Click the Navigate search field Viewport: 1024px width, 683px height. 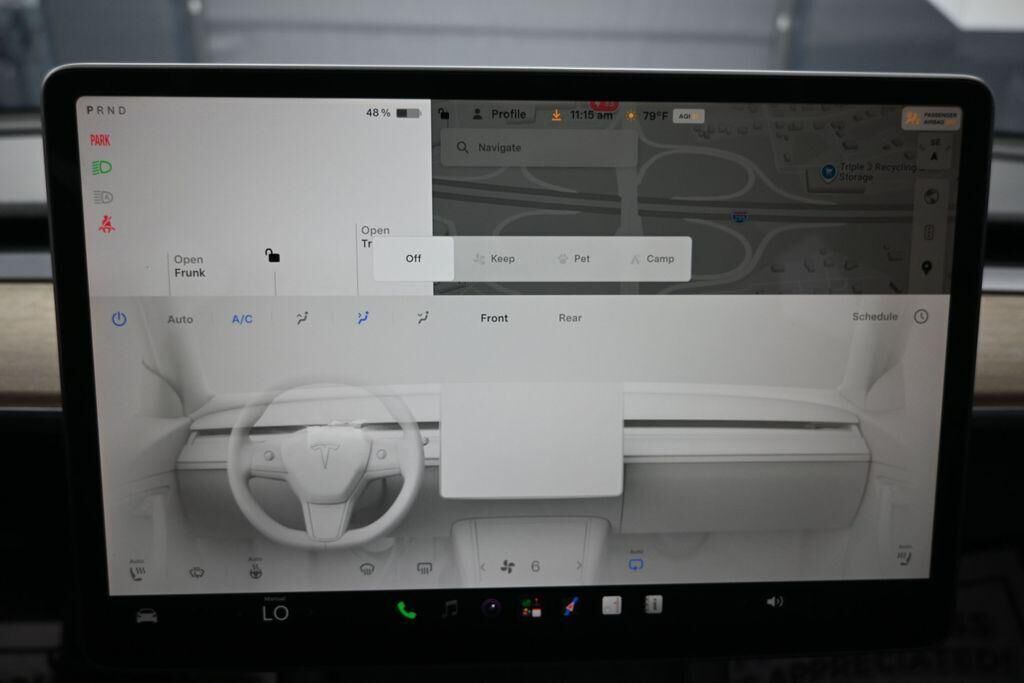pyautogui.click(x=539, y=148)
